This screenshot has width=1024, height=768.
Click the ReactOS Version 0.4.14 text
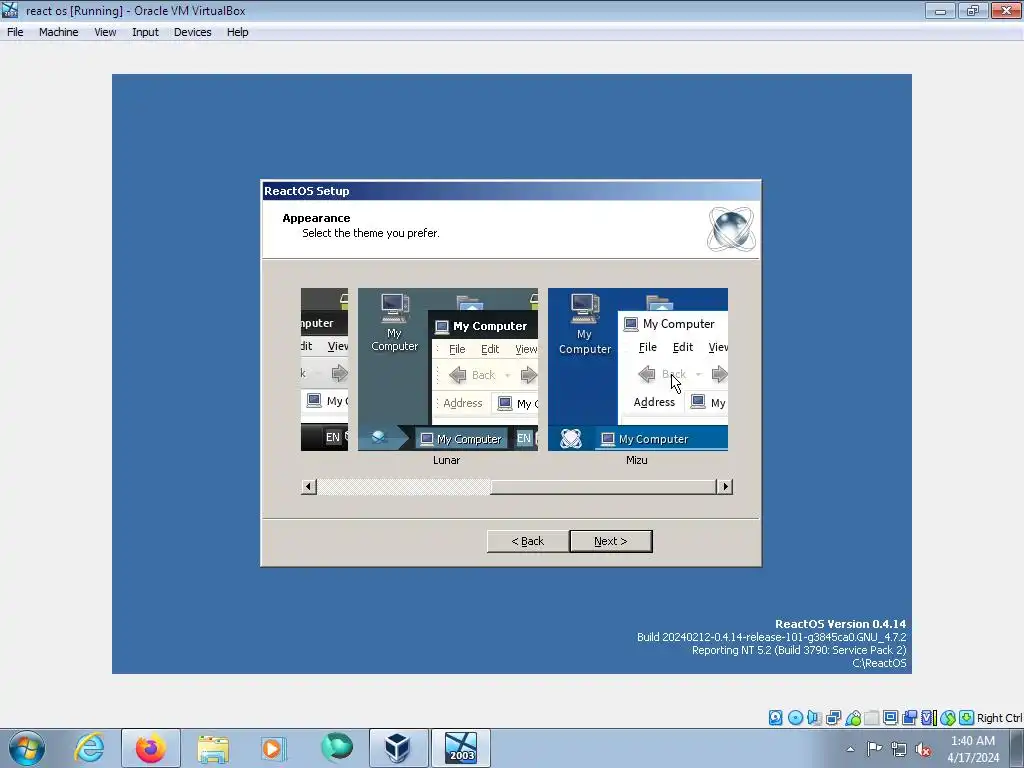click(840, 624)
